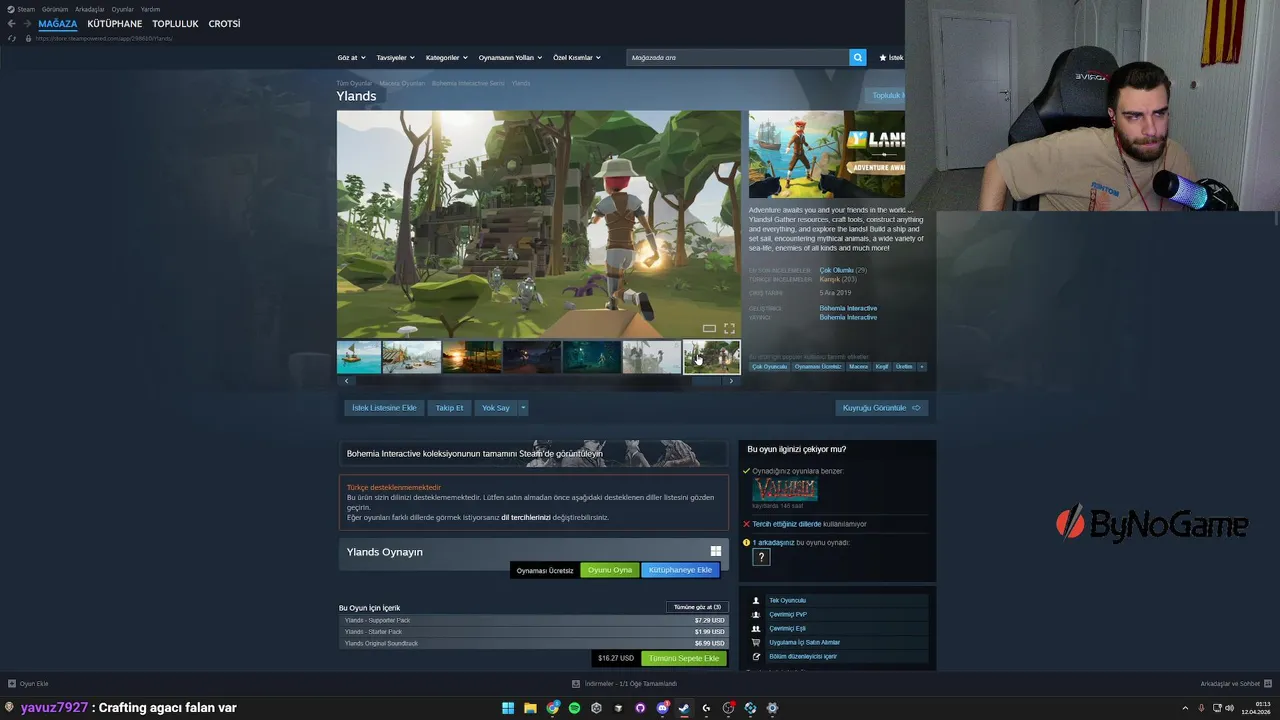
Task: Click the downloads icon in the Steam footer
Action: coord(576,684)
